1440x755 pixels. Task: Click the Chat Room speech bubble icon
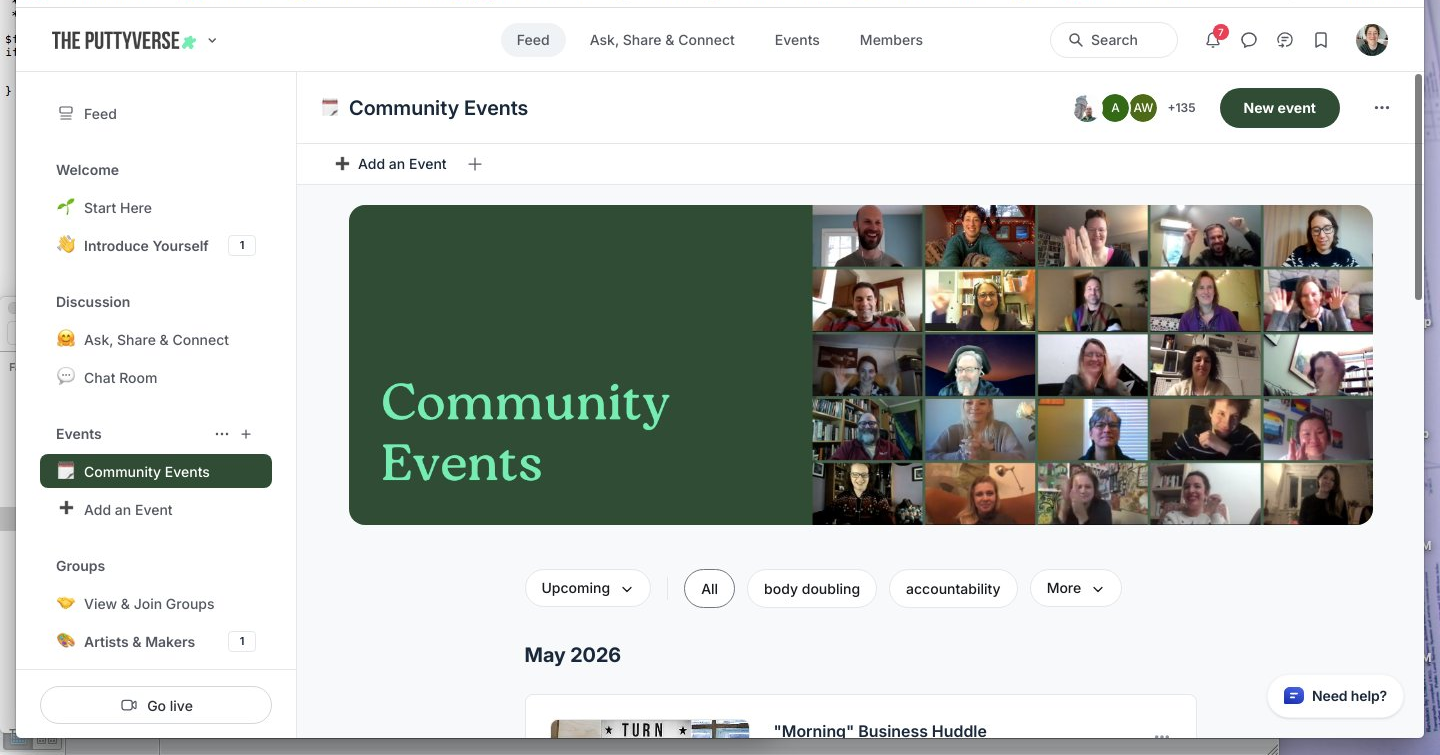click(66, 377)
